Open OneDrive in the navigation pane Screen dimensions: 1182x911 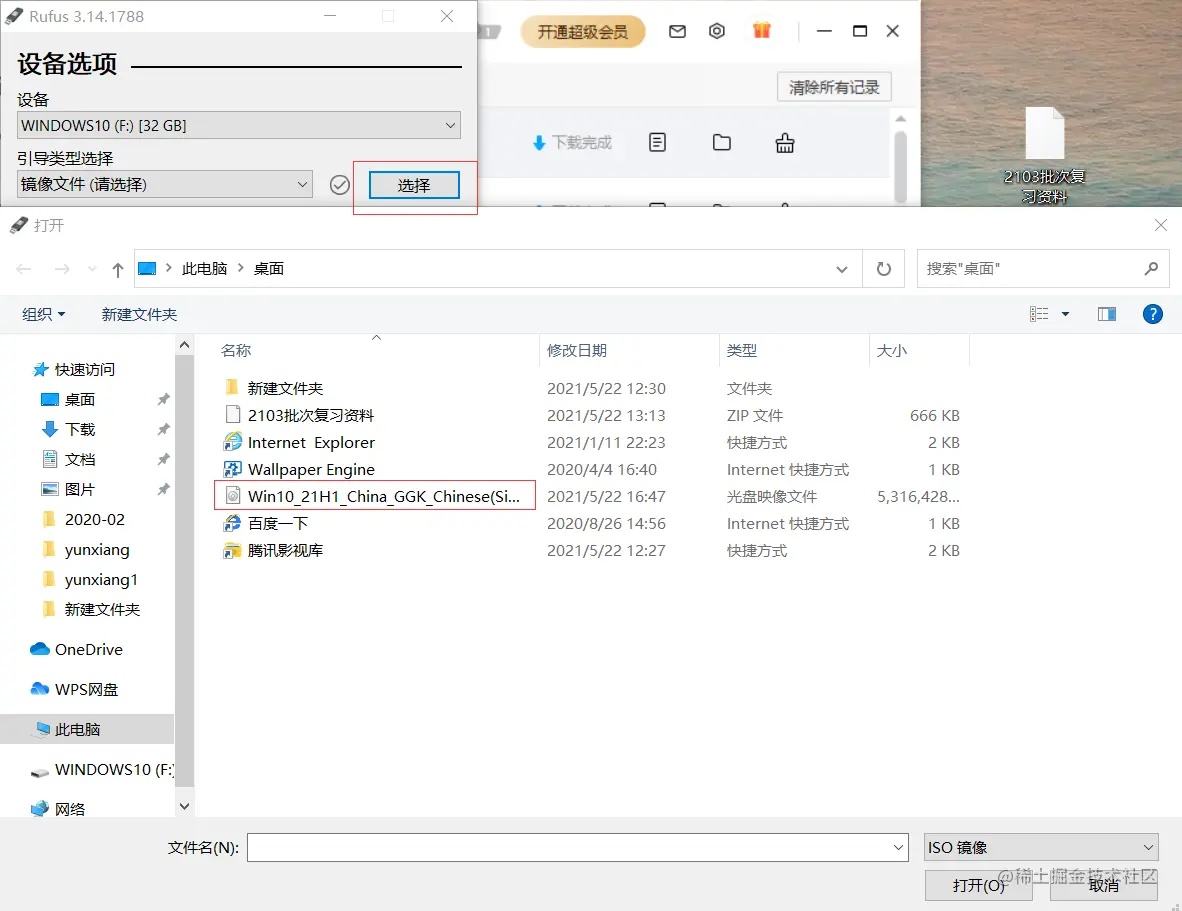click(88, 650)
